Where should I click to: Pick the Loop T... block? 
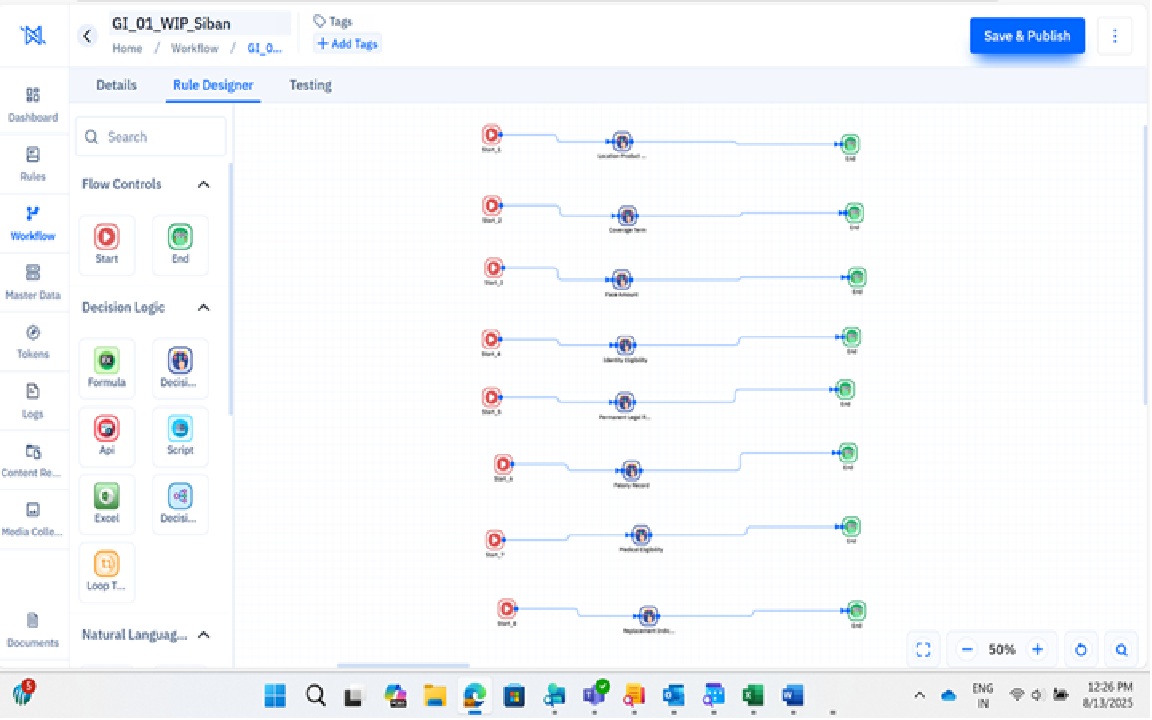107,572
